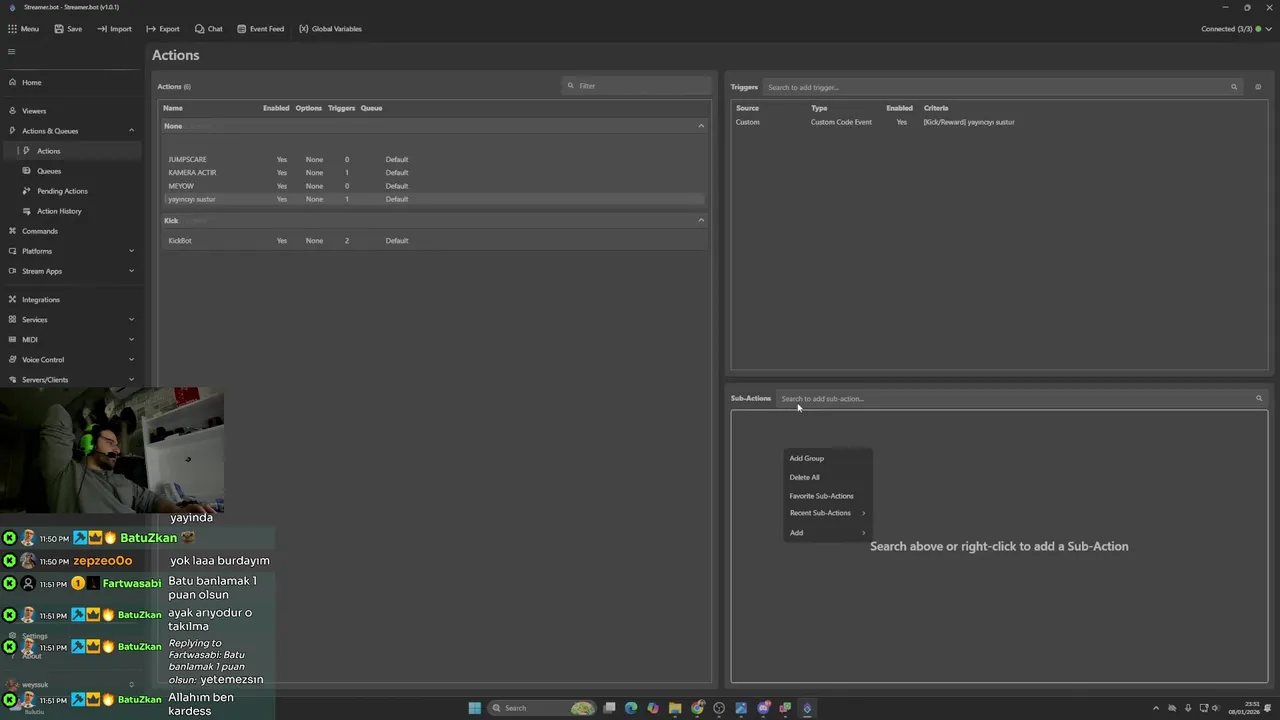Show hidden system tray icons
This screenshot has width=1280, height=720.
click(1156, 708)
